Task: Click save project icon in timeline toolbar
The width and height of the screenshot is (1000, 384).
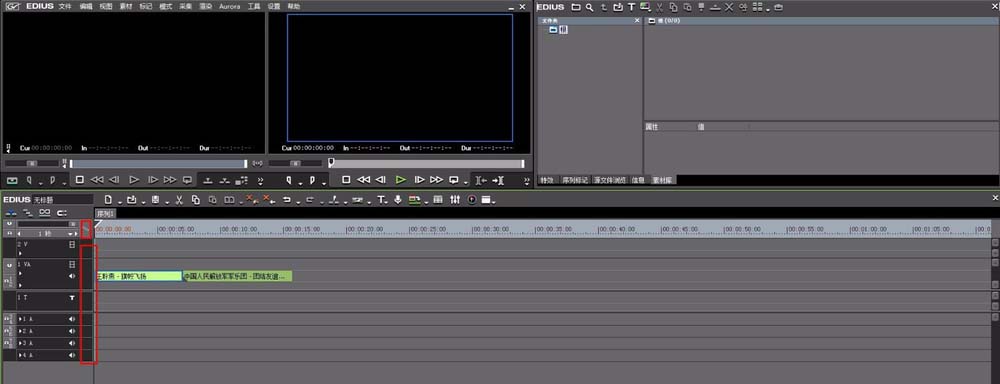Action: tap(156, 200)
